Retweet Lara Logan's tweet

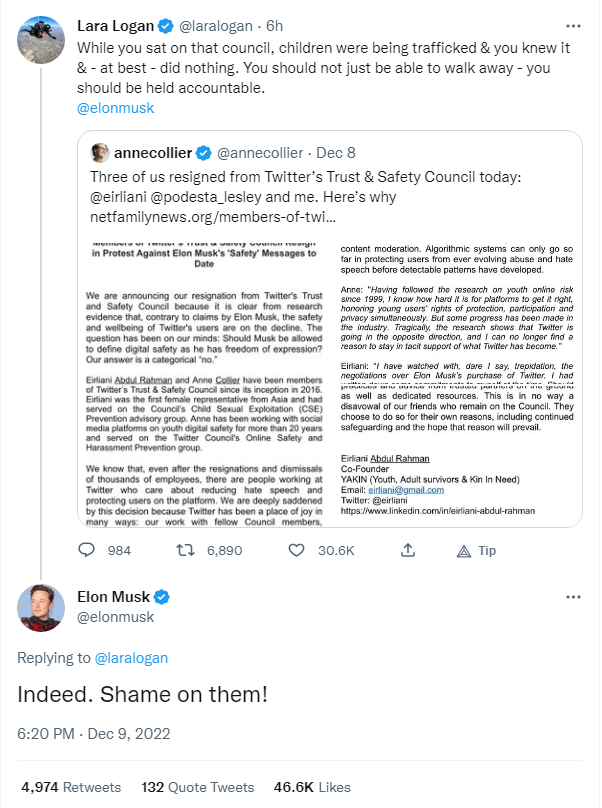[185, 550]
